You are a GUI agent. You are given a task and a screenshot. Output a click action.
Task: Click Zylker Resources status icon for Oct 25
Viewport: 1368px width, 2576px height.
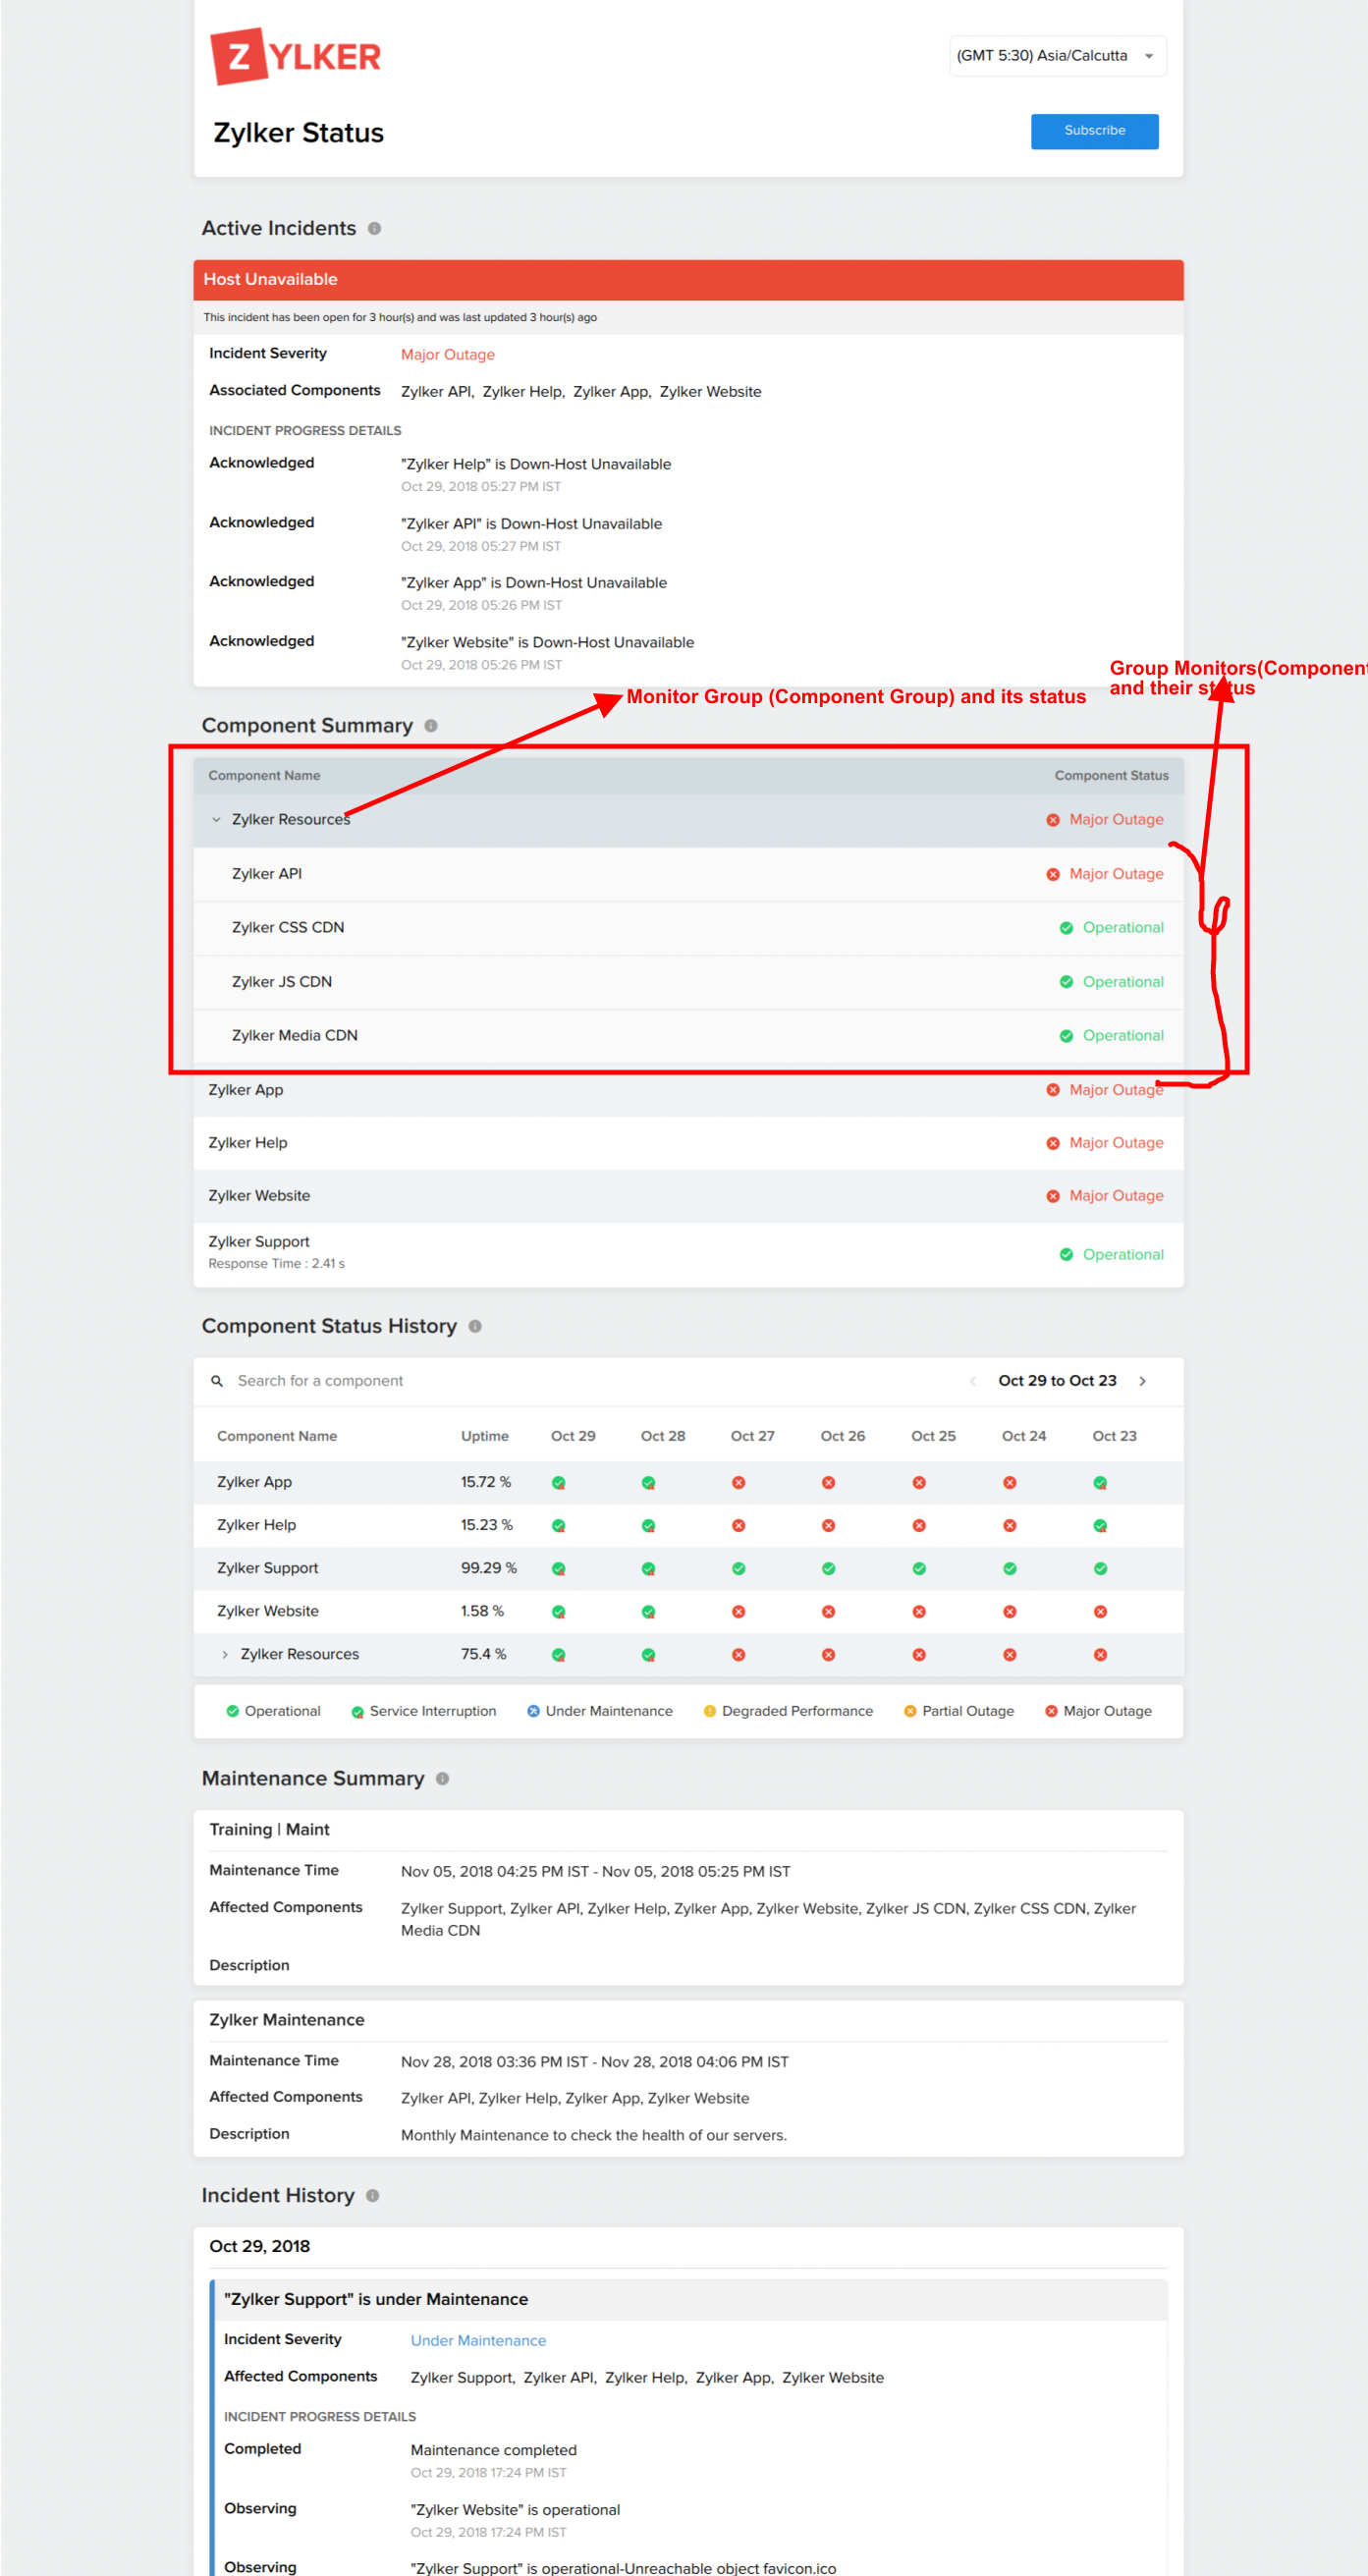click(919, 1655)
